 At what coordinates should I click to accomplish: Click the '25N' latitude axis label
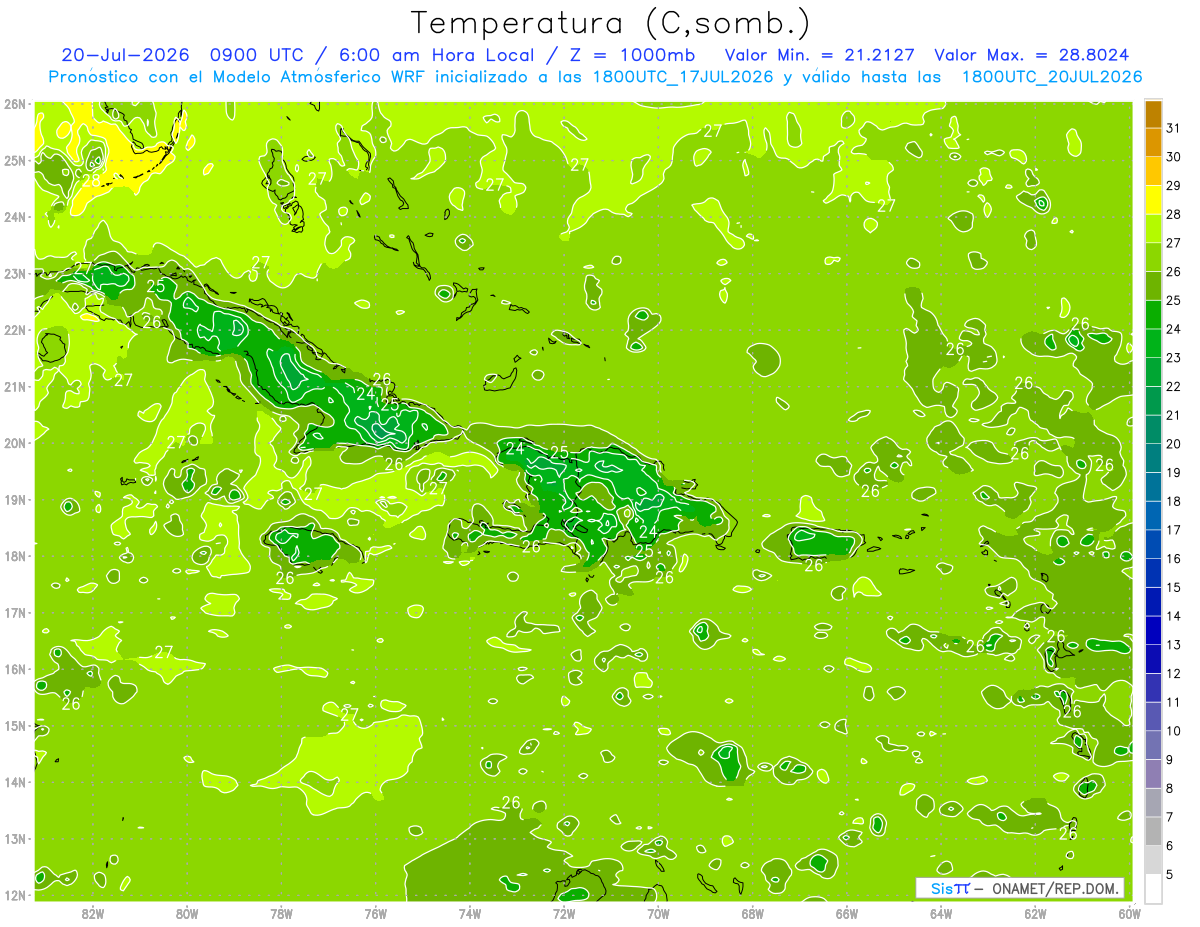point(15,160)
